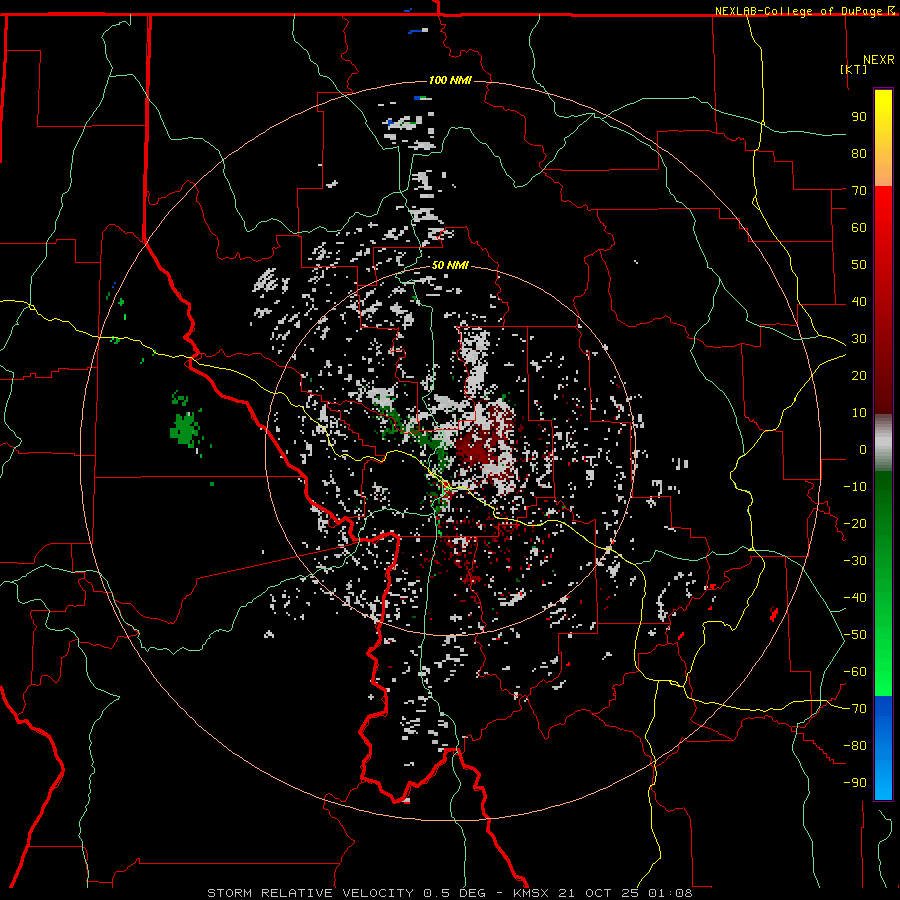Click the -80 value on velocity scale

tap(855, 746)
